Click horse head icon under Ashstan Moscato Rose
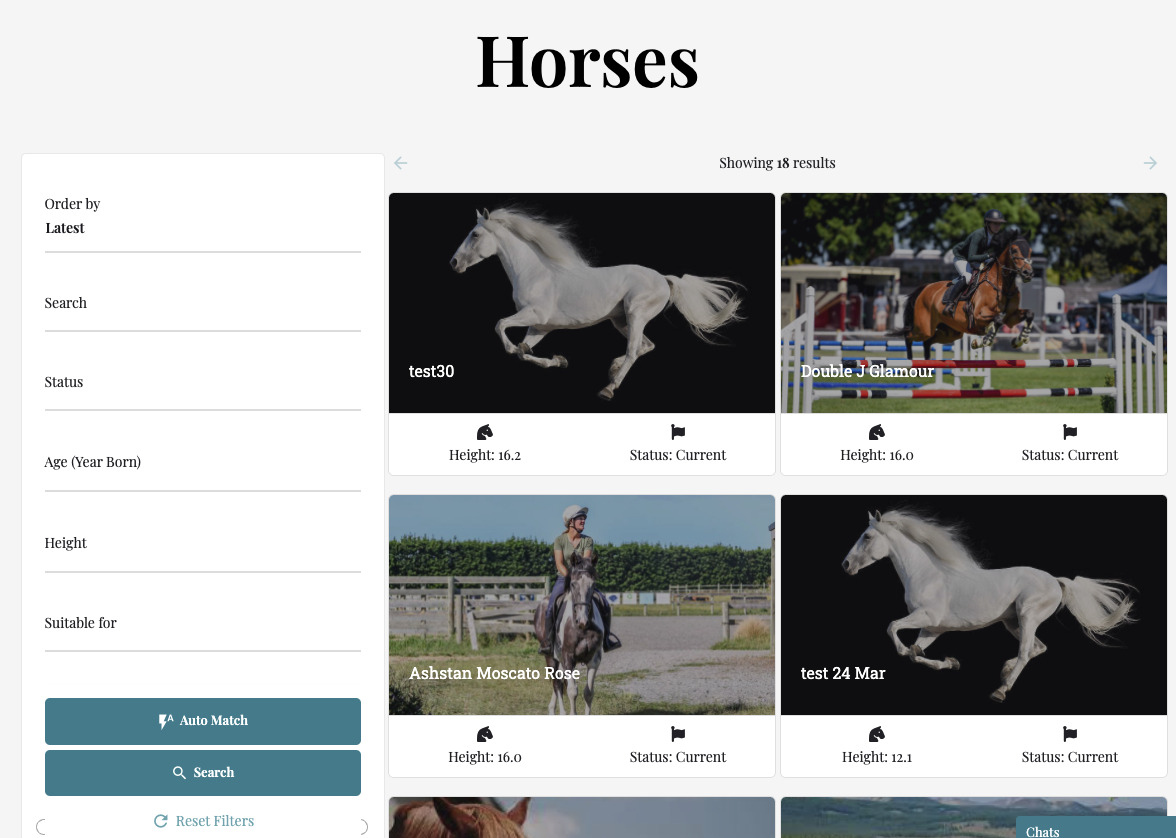This screenshot has width=1176, height=838. (485, 734)
